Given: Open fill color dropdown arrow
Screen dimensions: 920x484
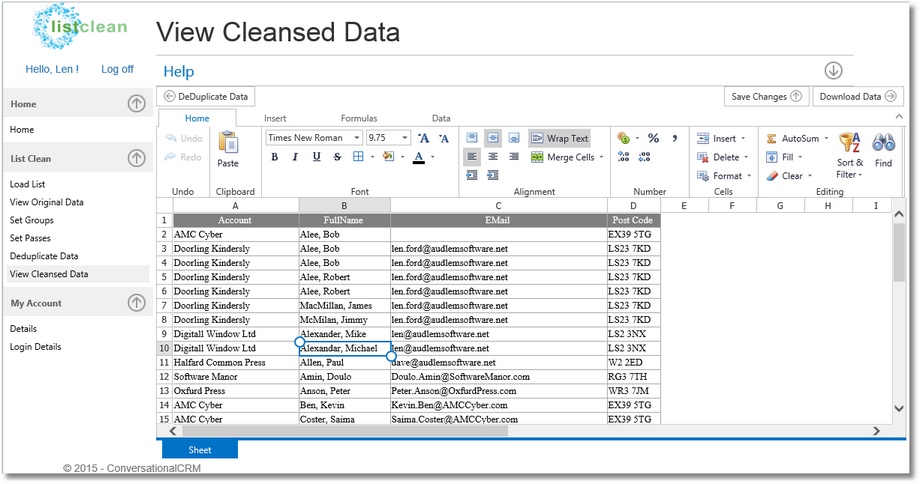Looking at the screenshot, I should (x=402, y=157).
